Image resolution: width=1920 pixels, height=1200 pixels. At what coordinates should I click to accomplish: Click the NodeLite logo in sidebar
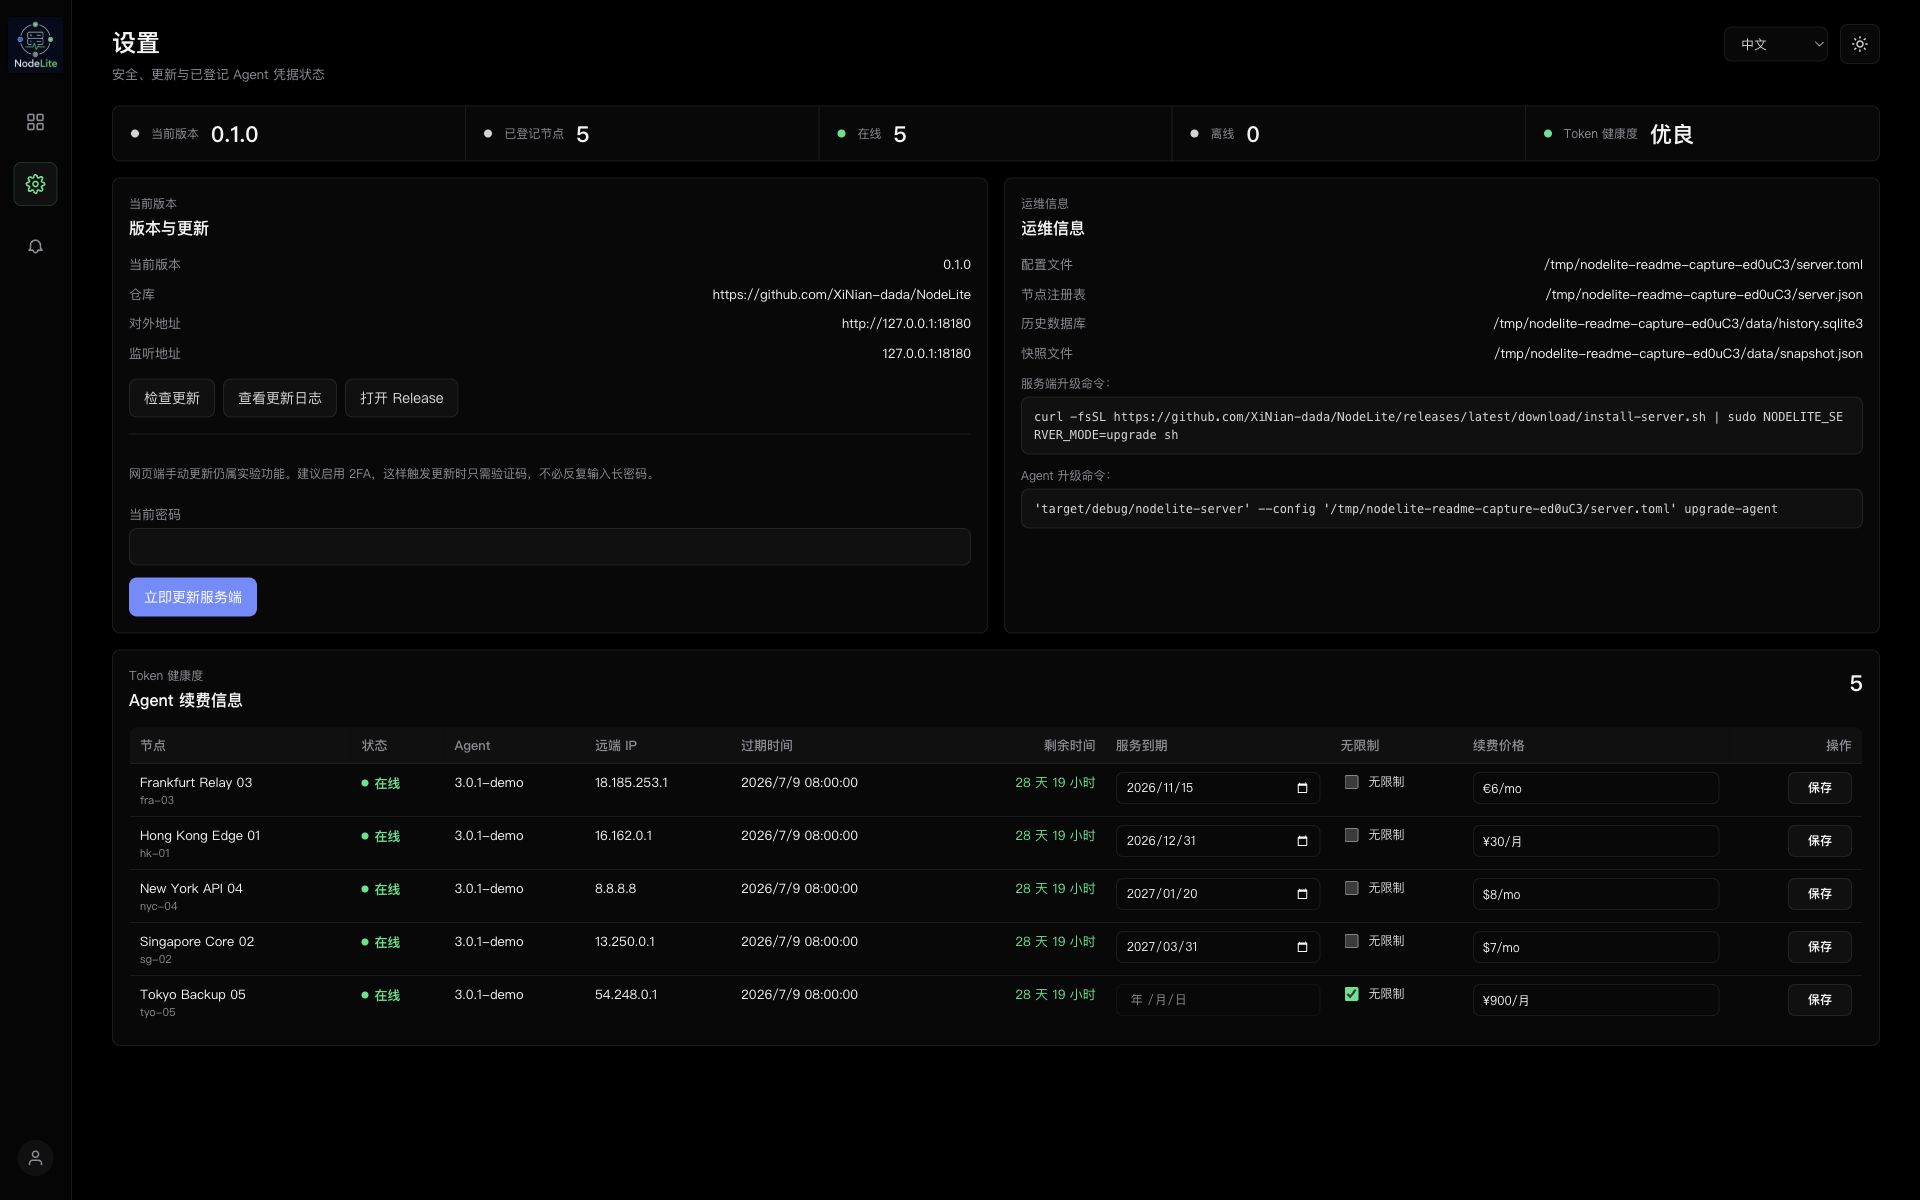click(x=35, y=45)
